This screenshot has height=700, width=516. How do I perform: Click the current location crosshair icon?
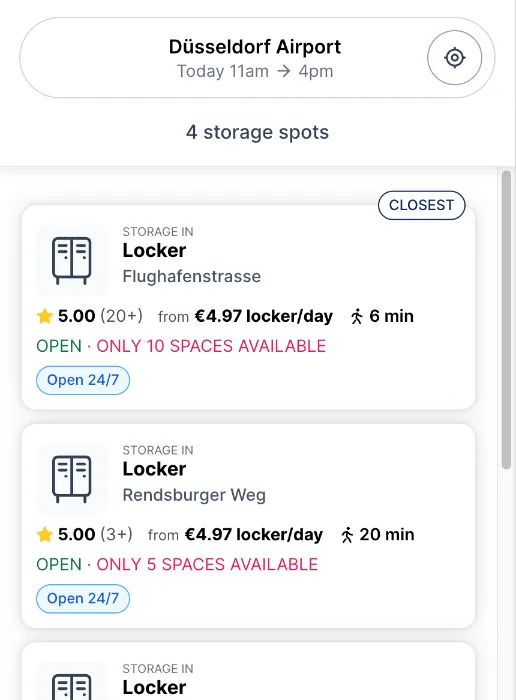pos(454,58)
